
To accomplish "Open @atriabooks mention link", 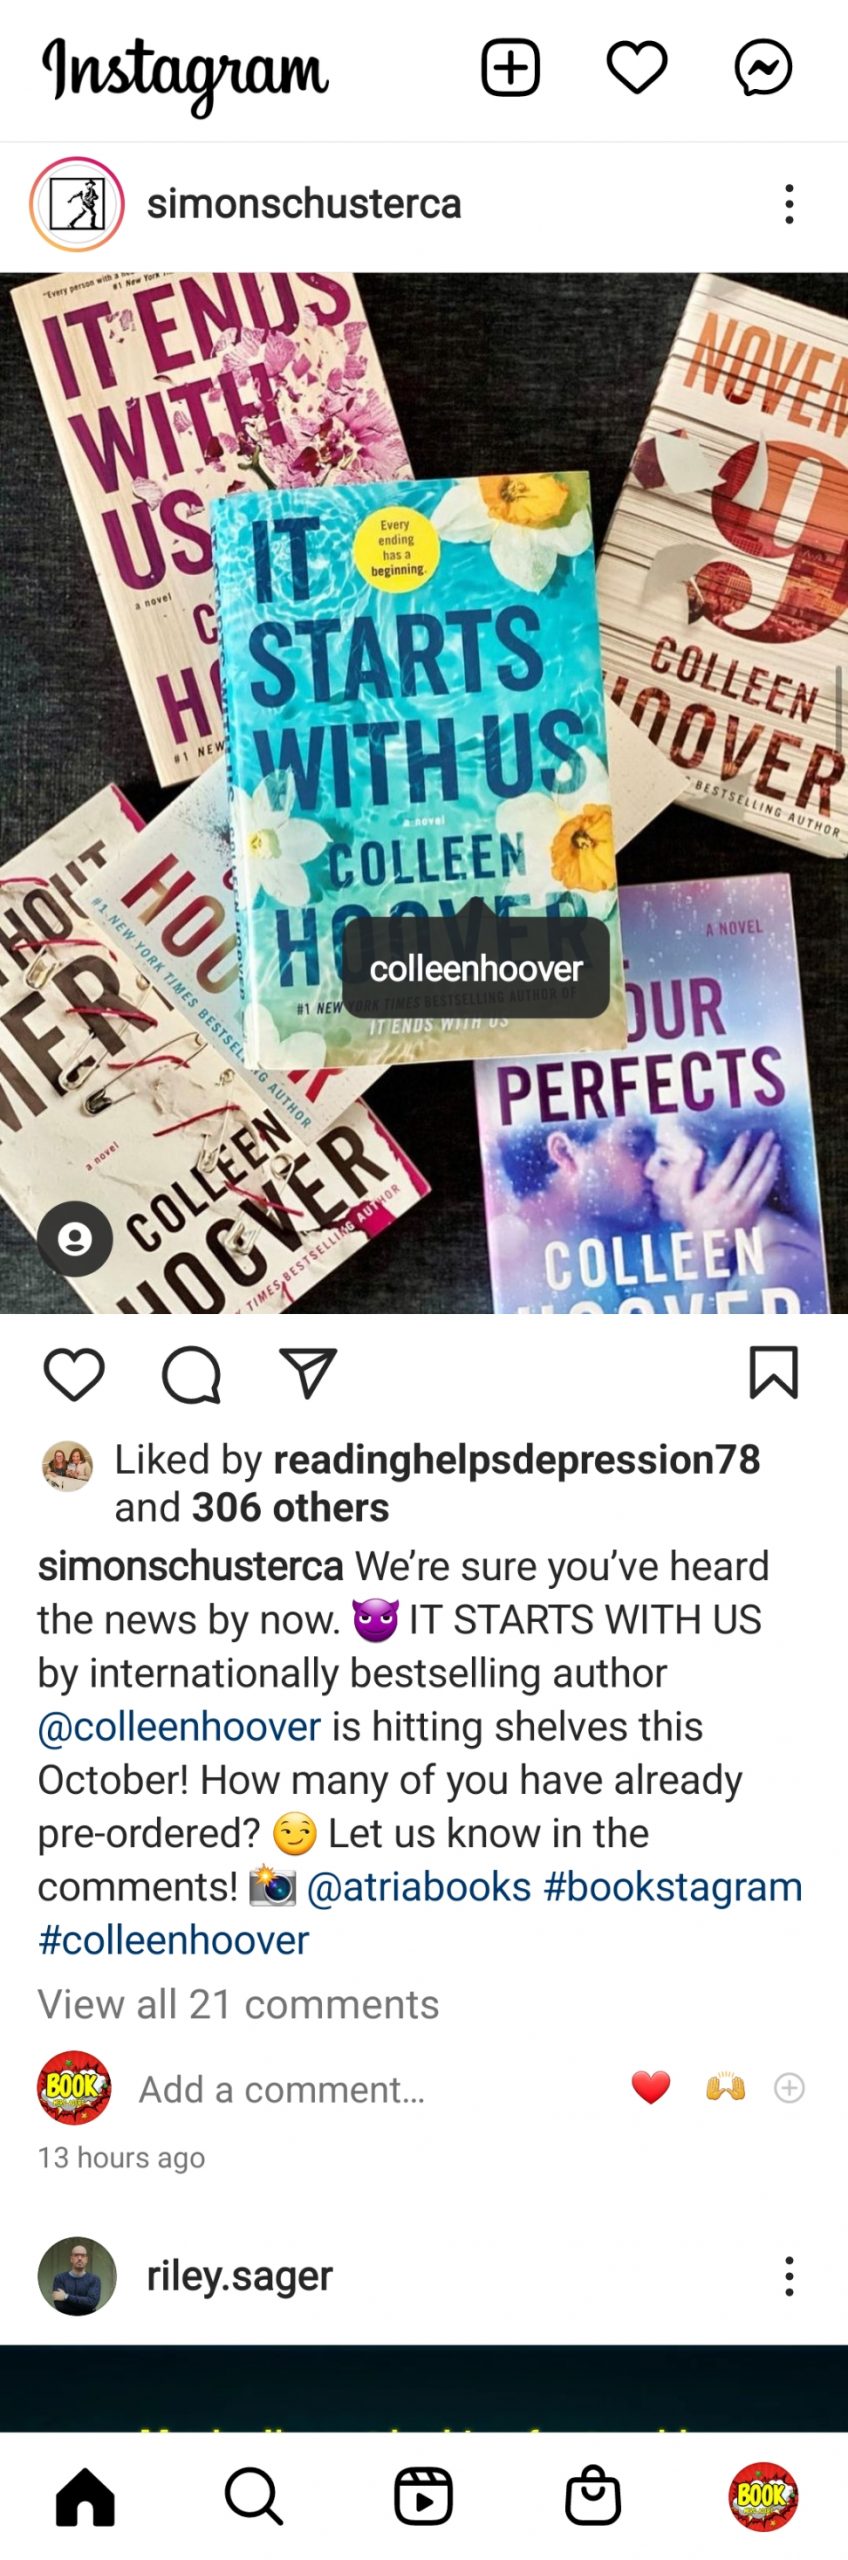I will click(418, 1887).
